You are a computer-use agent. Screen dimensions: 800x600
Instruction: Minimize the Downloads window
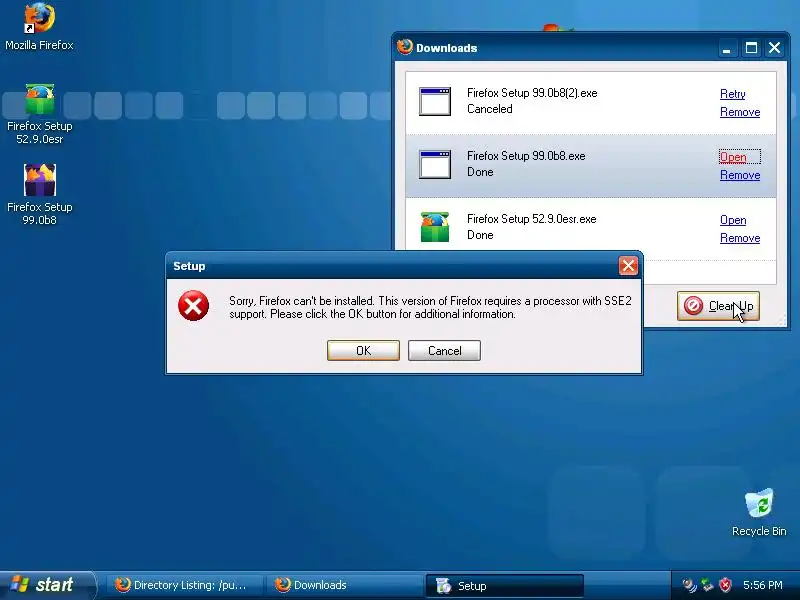727,48
